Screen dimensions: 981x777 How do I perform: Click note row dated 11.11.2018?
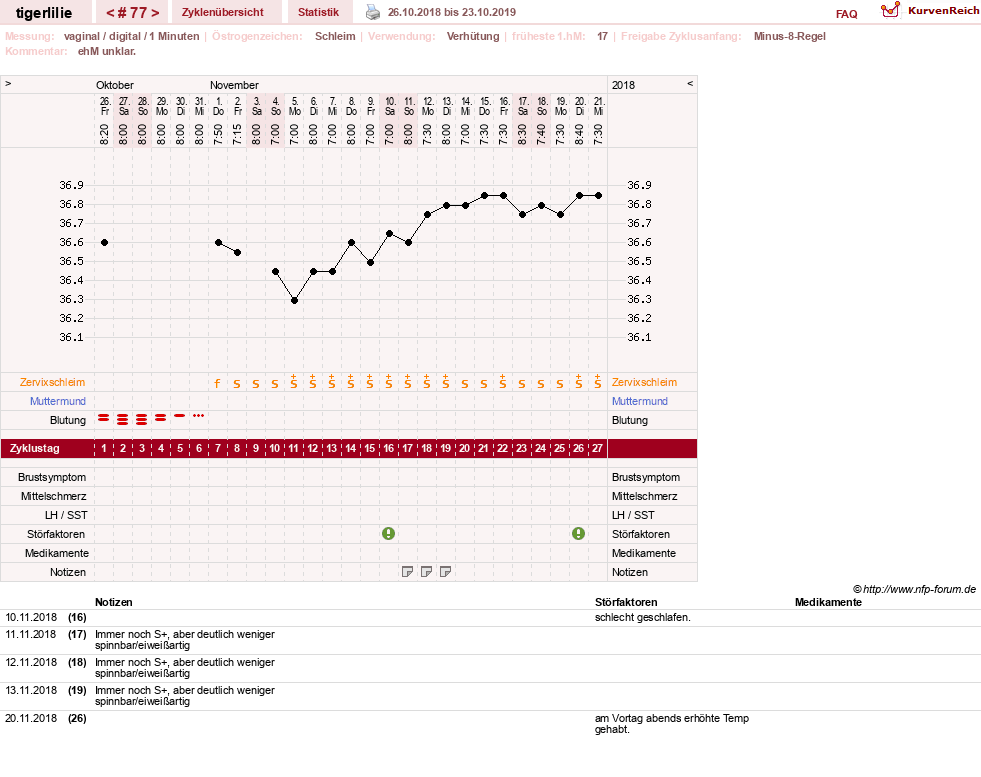[490, 640]
